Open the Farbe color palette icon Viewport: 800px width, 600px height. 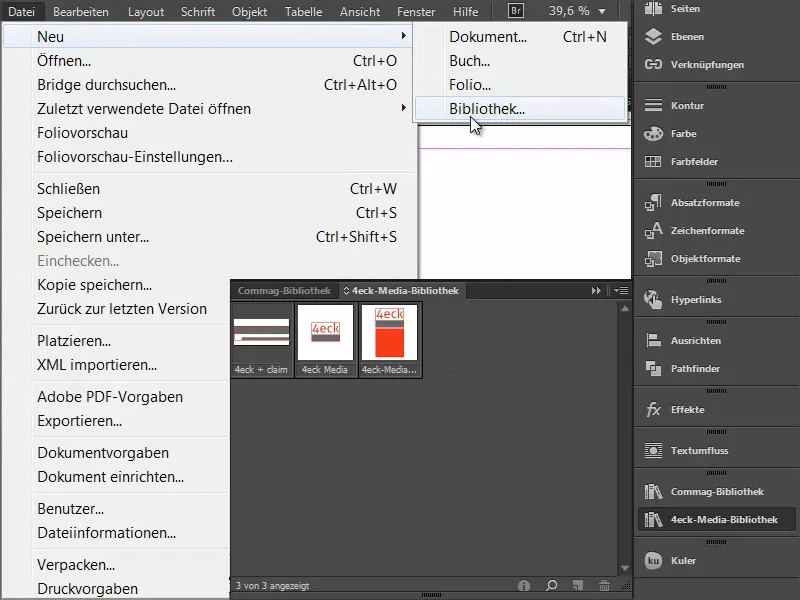653,133
